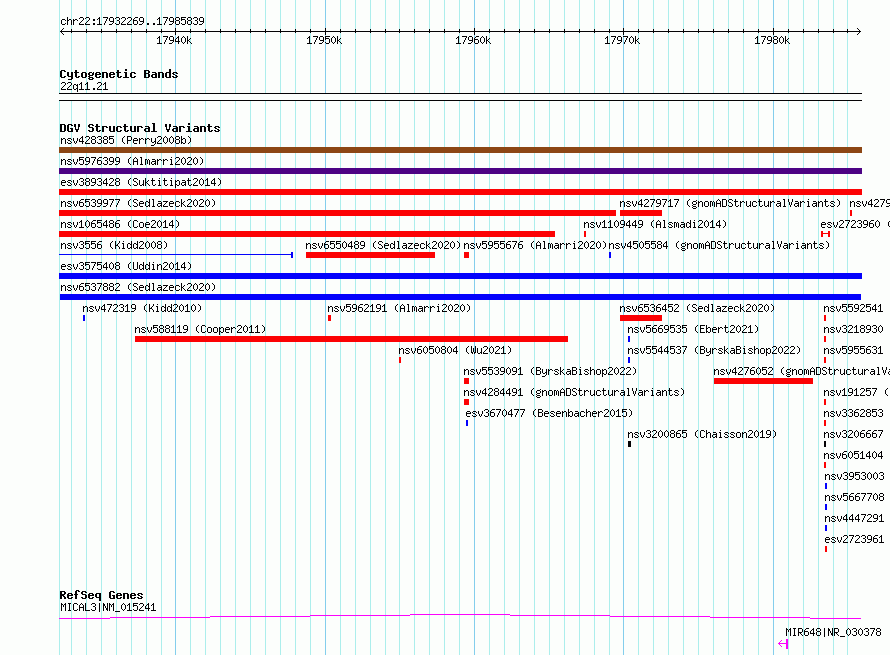The width and height of the screenshot is (890, 655).
Task: Open the nsv6536452 (Sedlazeck2020) red bar
Action: click(x=641, y=318)
